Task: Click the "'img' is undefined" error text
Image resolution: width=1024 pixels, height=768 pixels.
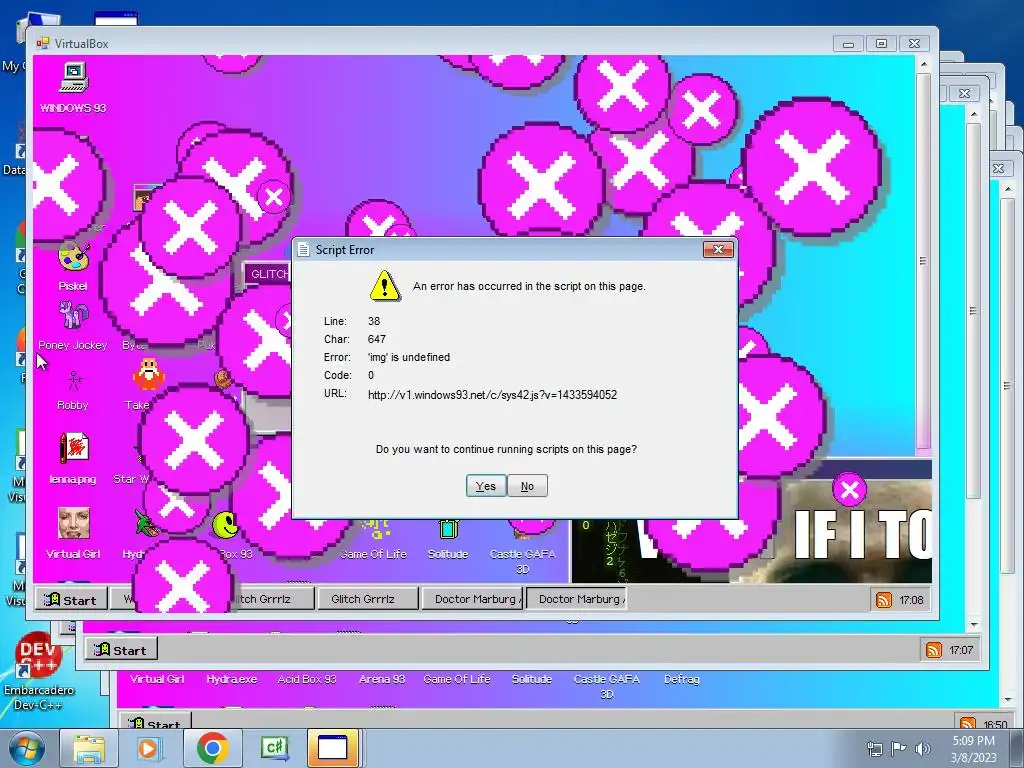Action: (x=409, y=357)
